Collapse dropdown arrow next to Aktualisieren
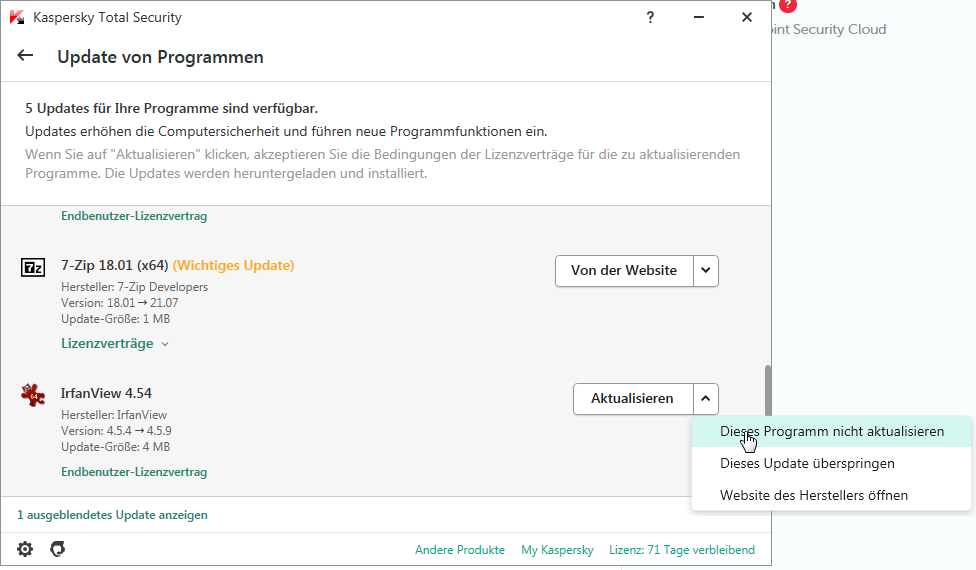Screen dimensions: 976x570 click(x=706, y=399)
